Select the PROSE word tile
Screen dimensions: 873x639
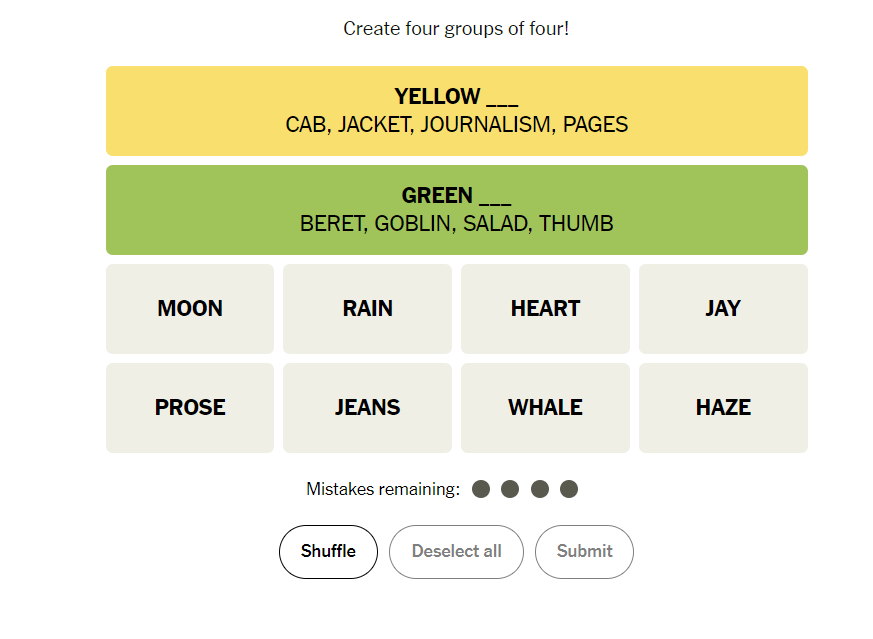(x=189, y=407)
